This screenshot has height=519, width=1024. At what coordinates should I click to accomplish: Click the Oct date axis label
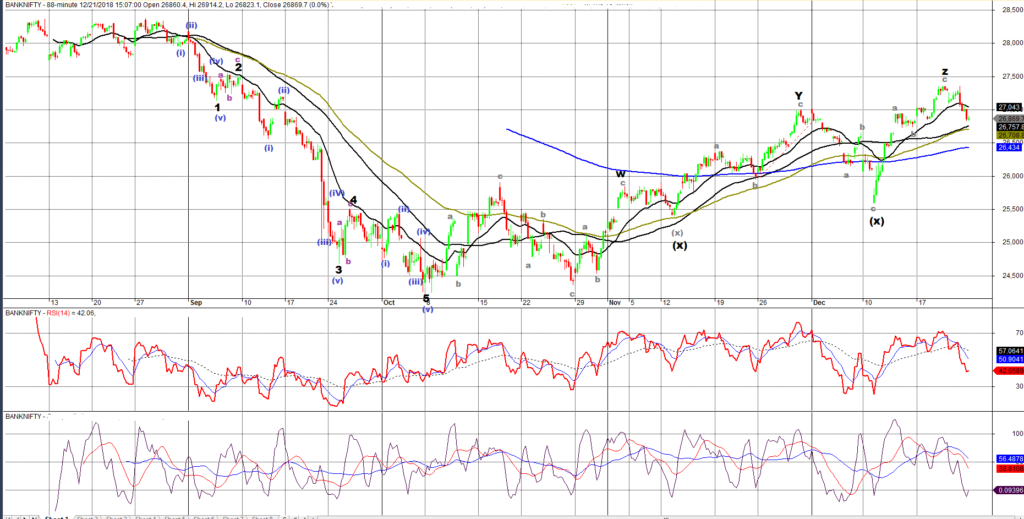[389, 303]
